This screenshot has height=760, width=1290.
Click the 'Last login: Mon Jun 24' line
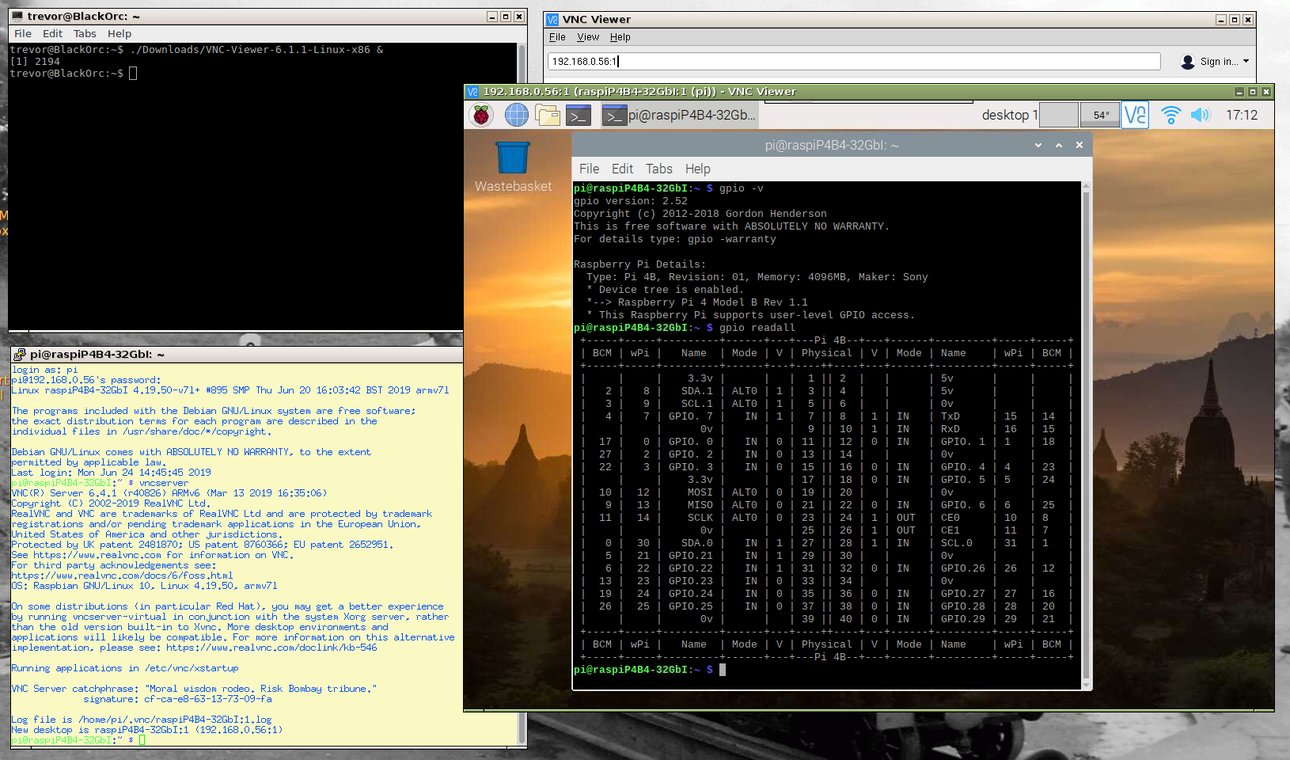pos(111,472)
